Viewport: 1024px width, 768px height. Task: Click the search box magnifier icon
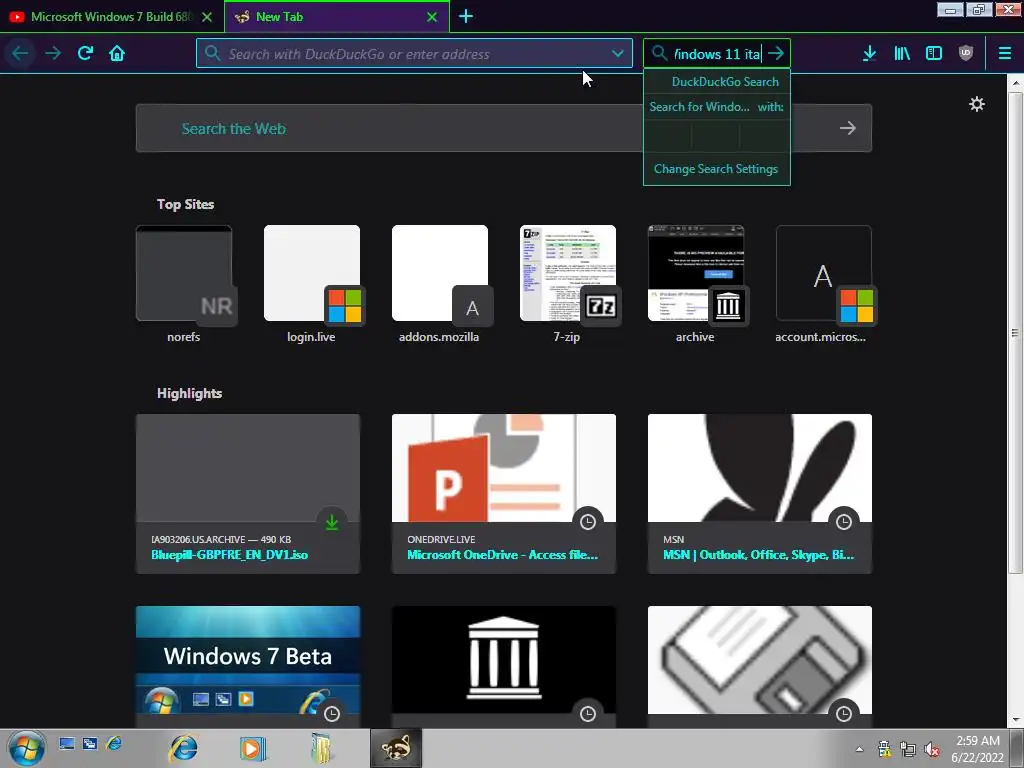pyautogui.click(x=659, y=53)
